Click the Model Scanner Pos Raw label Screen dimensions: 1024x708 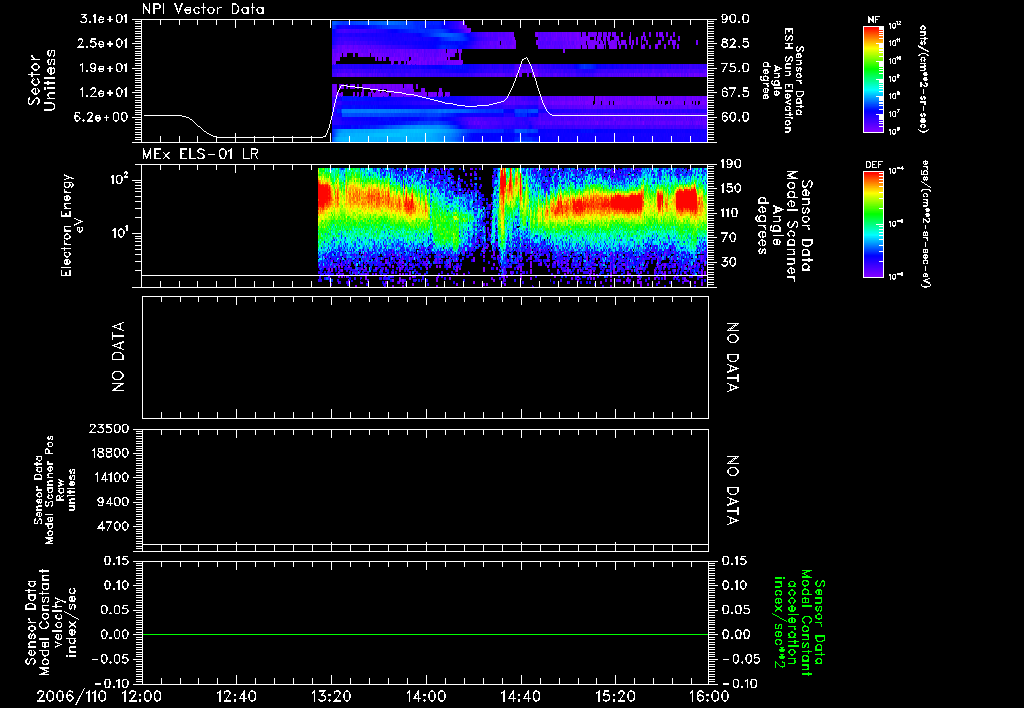pyautogui.click(x=54, y=490)
